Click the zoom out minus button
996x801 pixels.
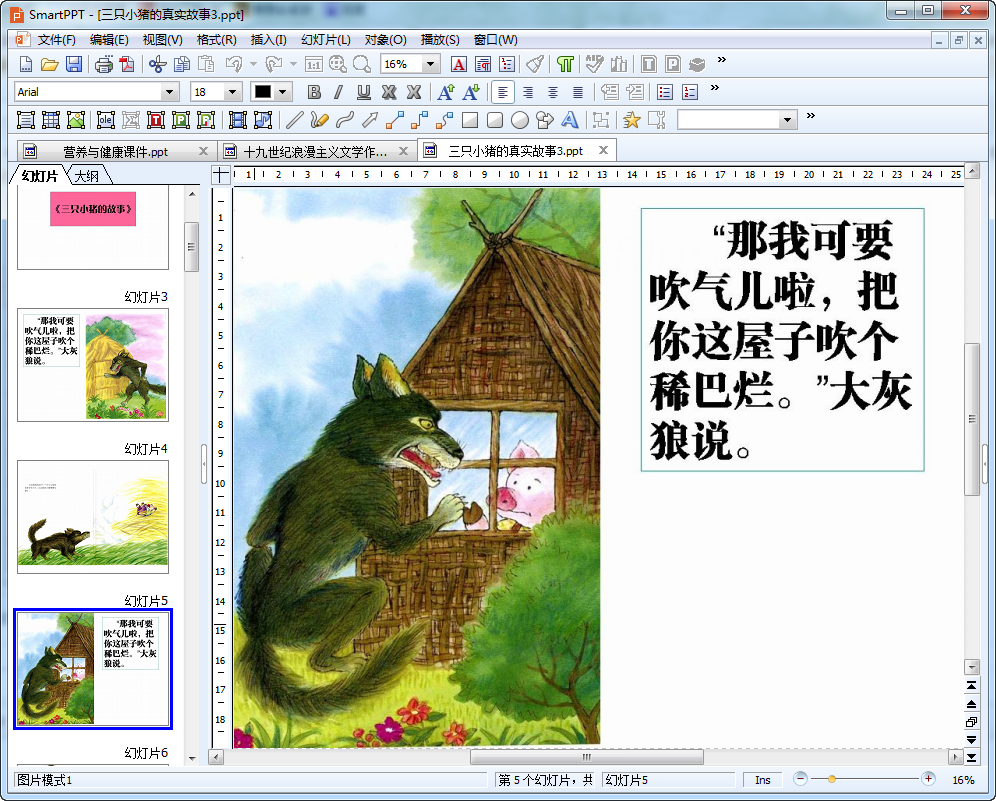(800, 779)
